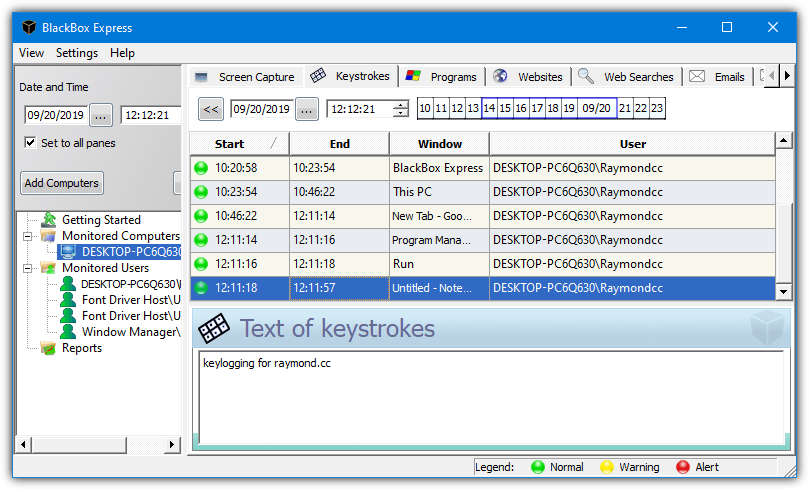Click the left-panel horizontal scrollbar thumb
Screen dimensions: 809x489
[79, 444]
